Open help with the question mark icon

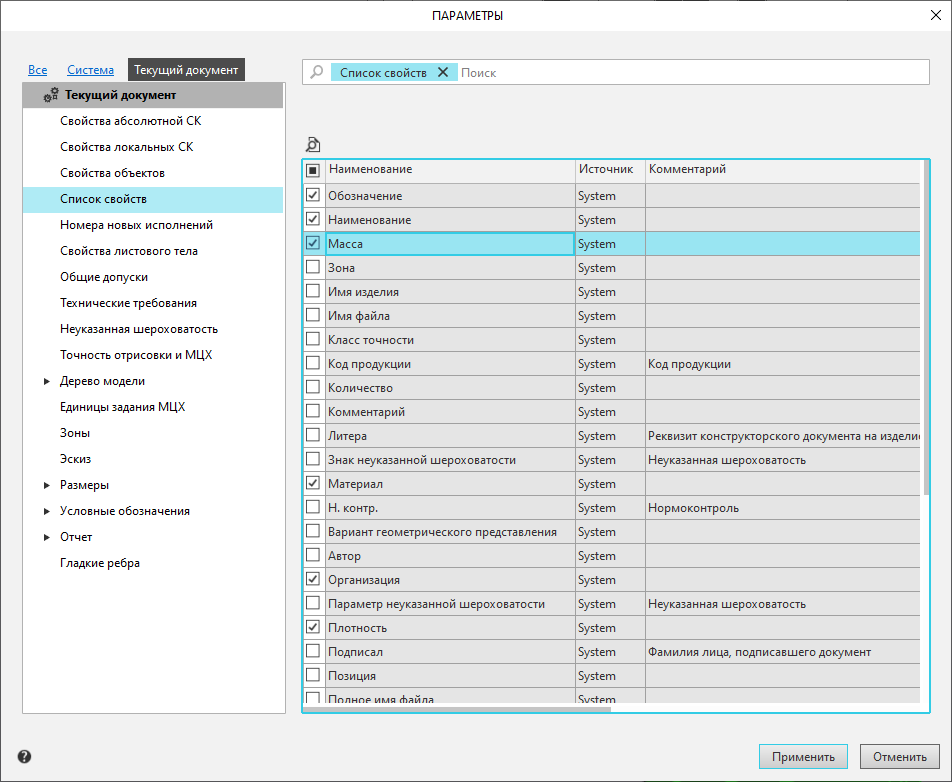click(x=24, y=757)
